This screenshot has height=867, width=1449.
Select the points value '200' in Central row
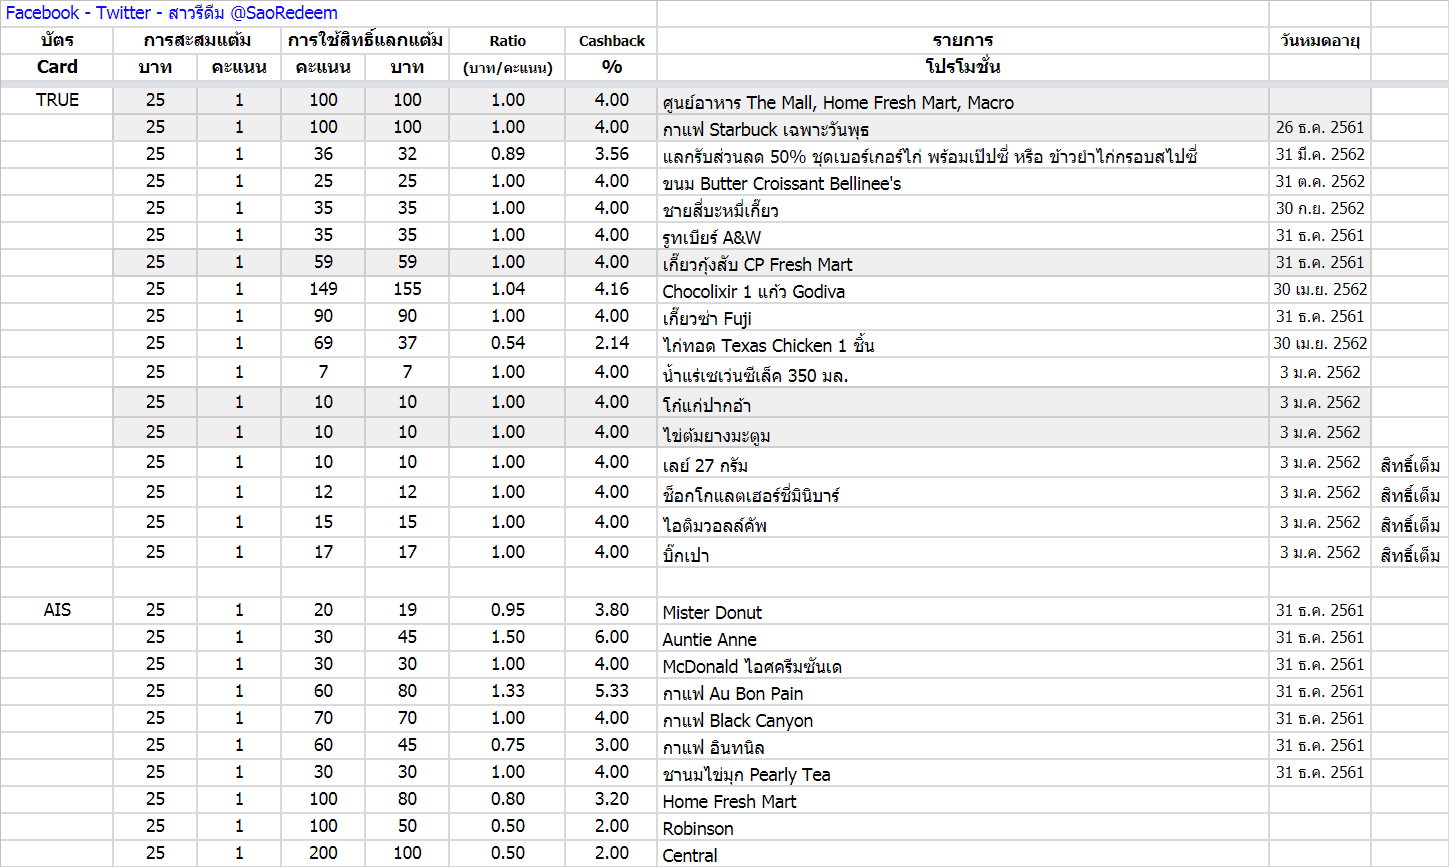pyautogui.click(x=323, y=853)
